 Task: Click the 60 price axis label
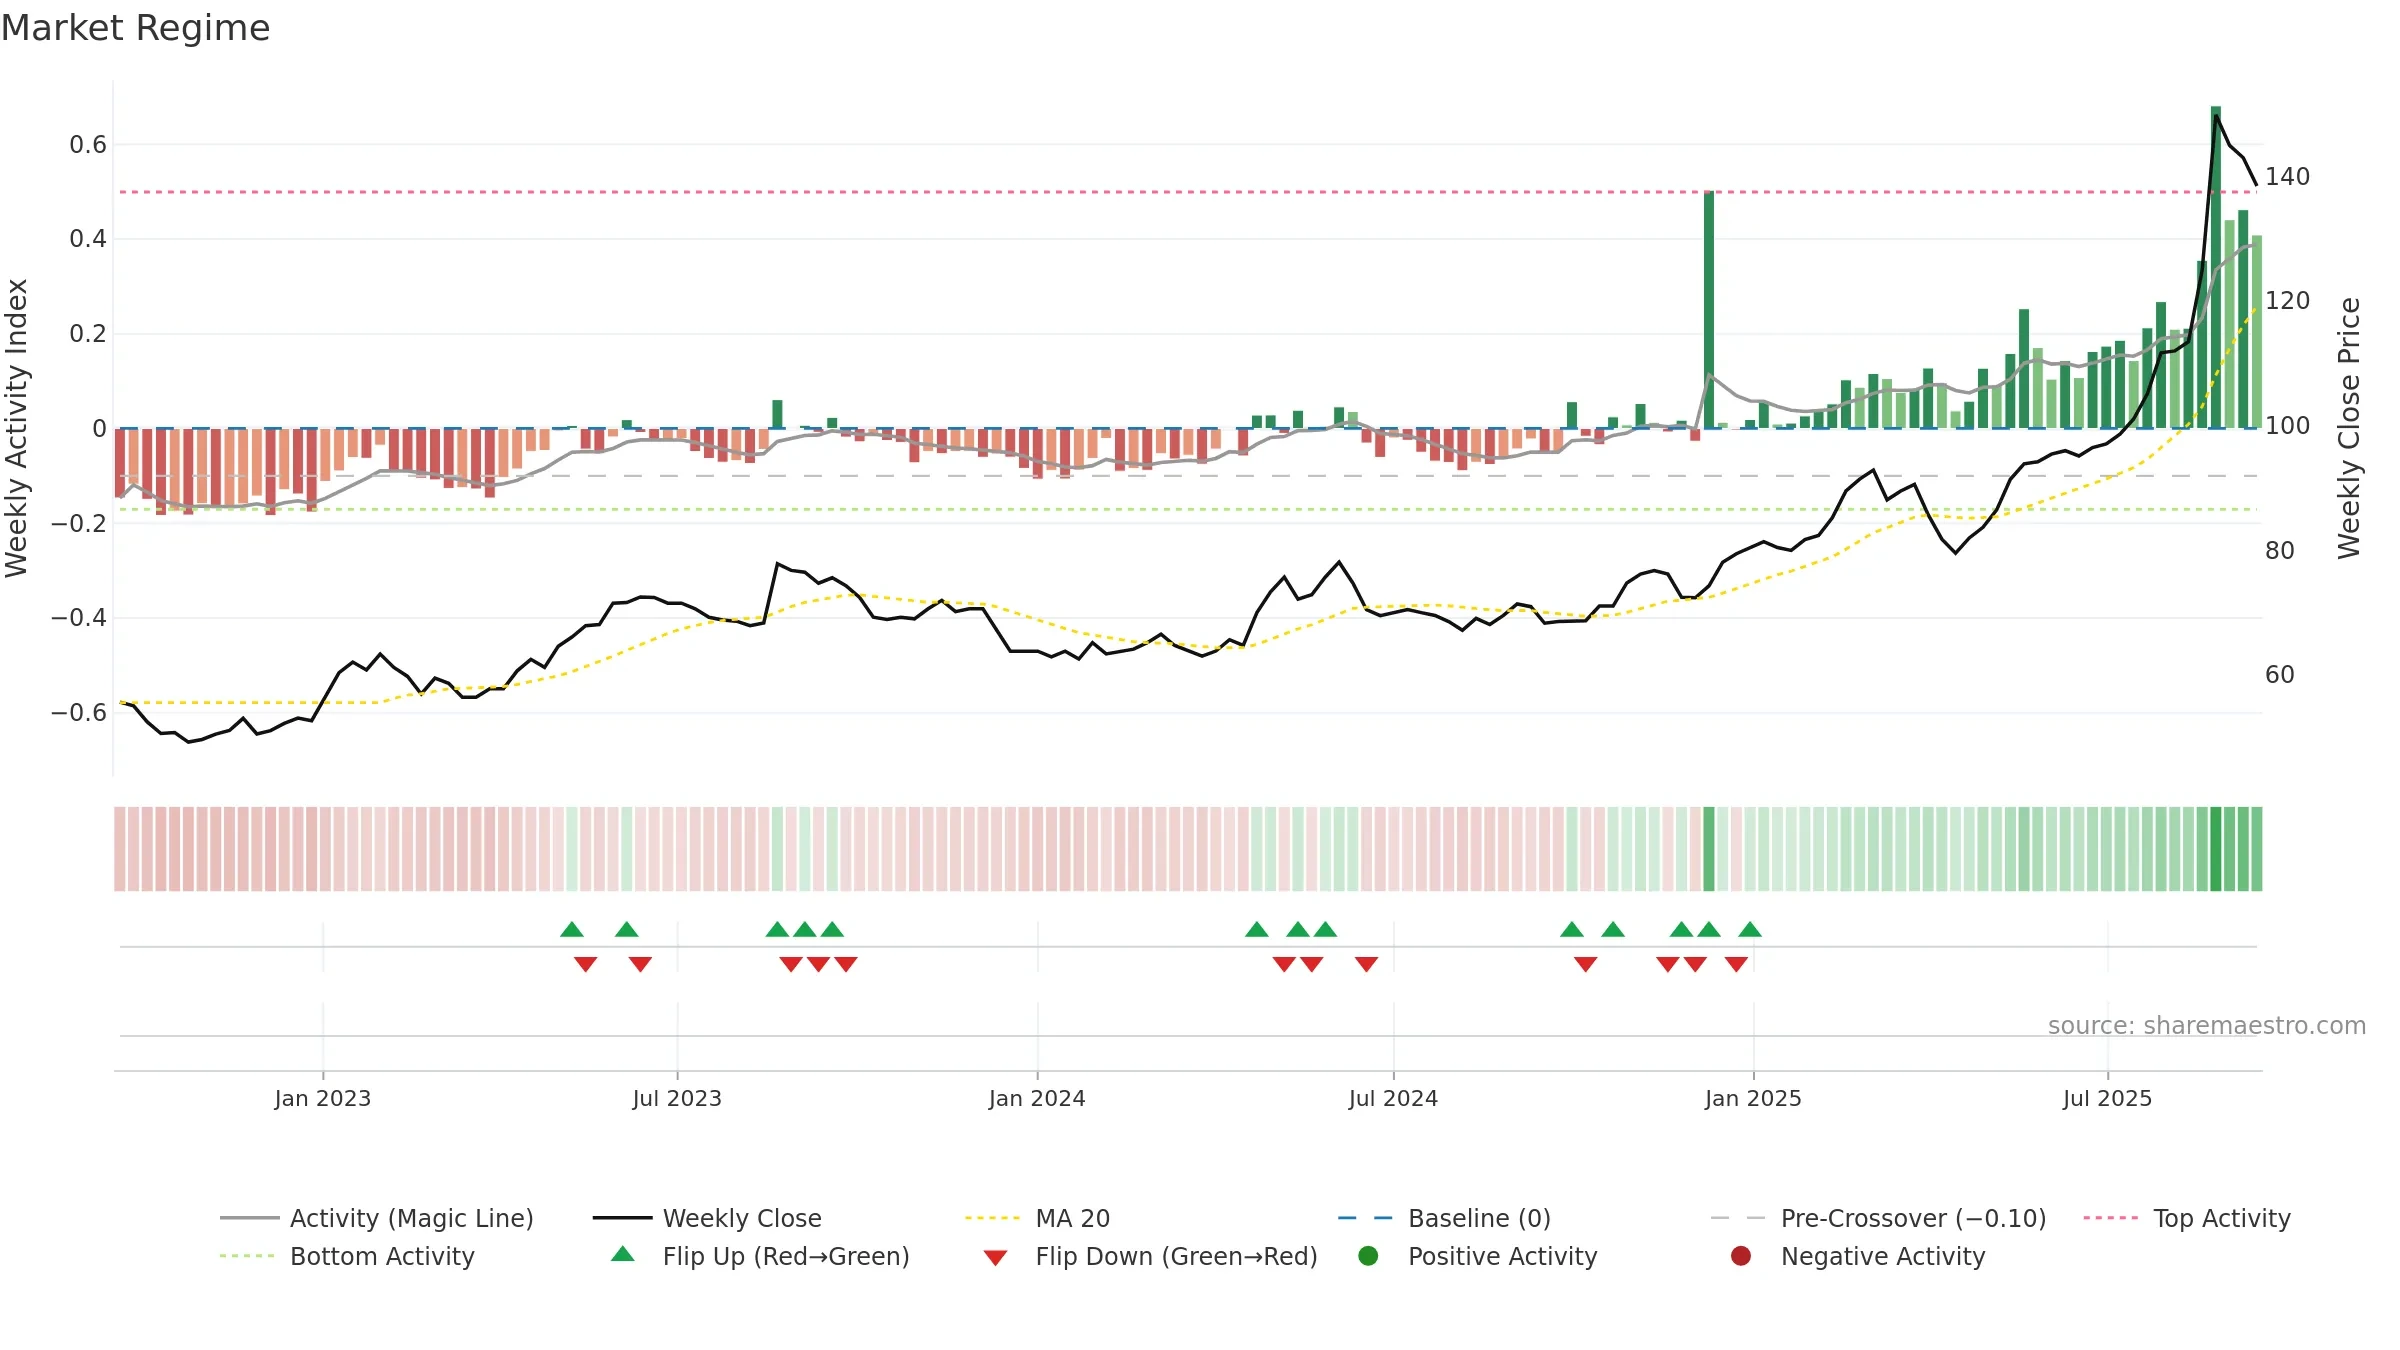coord(2280,675)
